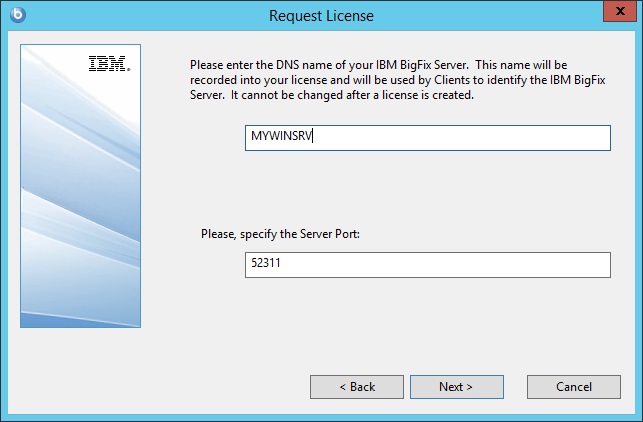Proceed with the Next button
The width and height of the screenshot is (643, 422).
(x=456, y=387)
